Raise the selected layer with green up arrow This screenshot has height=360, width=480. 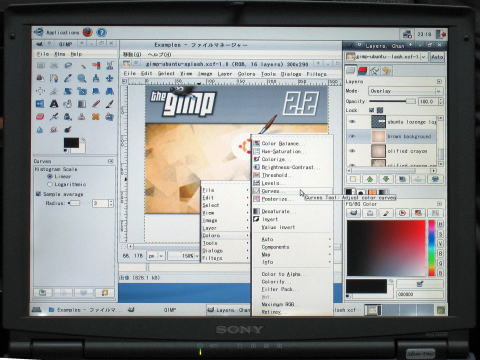pyautogui.click(x=369, y=179)
